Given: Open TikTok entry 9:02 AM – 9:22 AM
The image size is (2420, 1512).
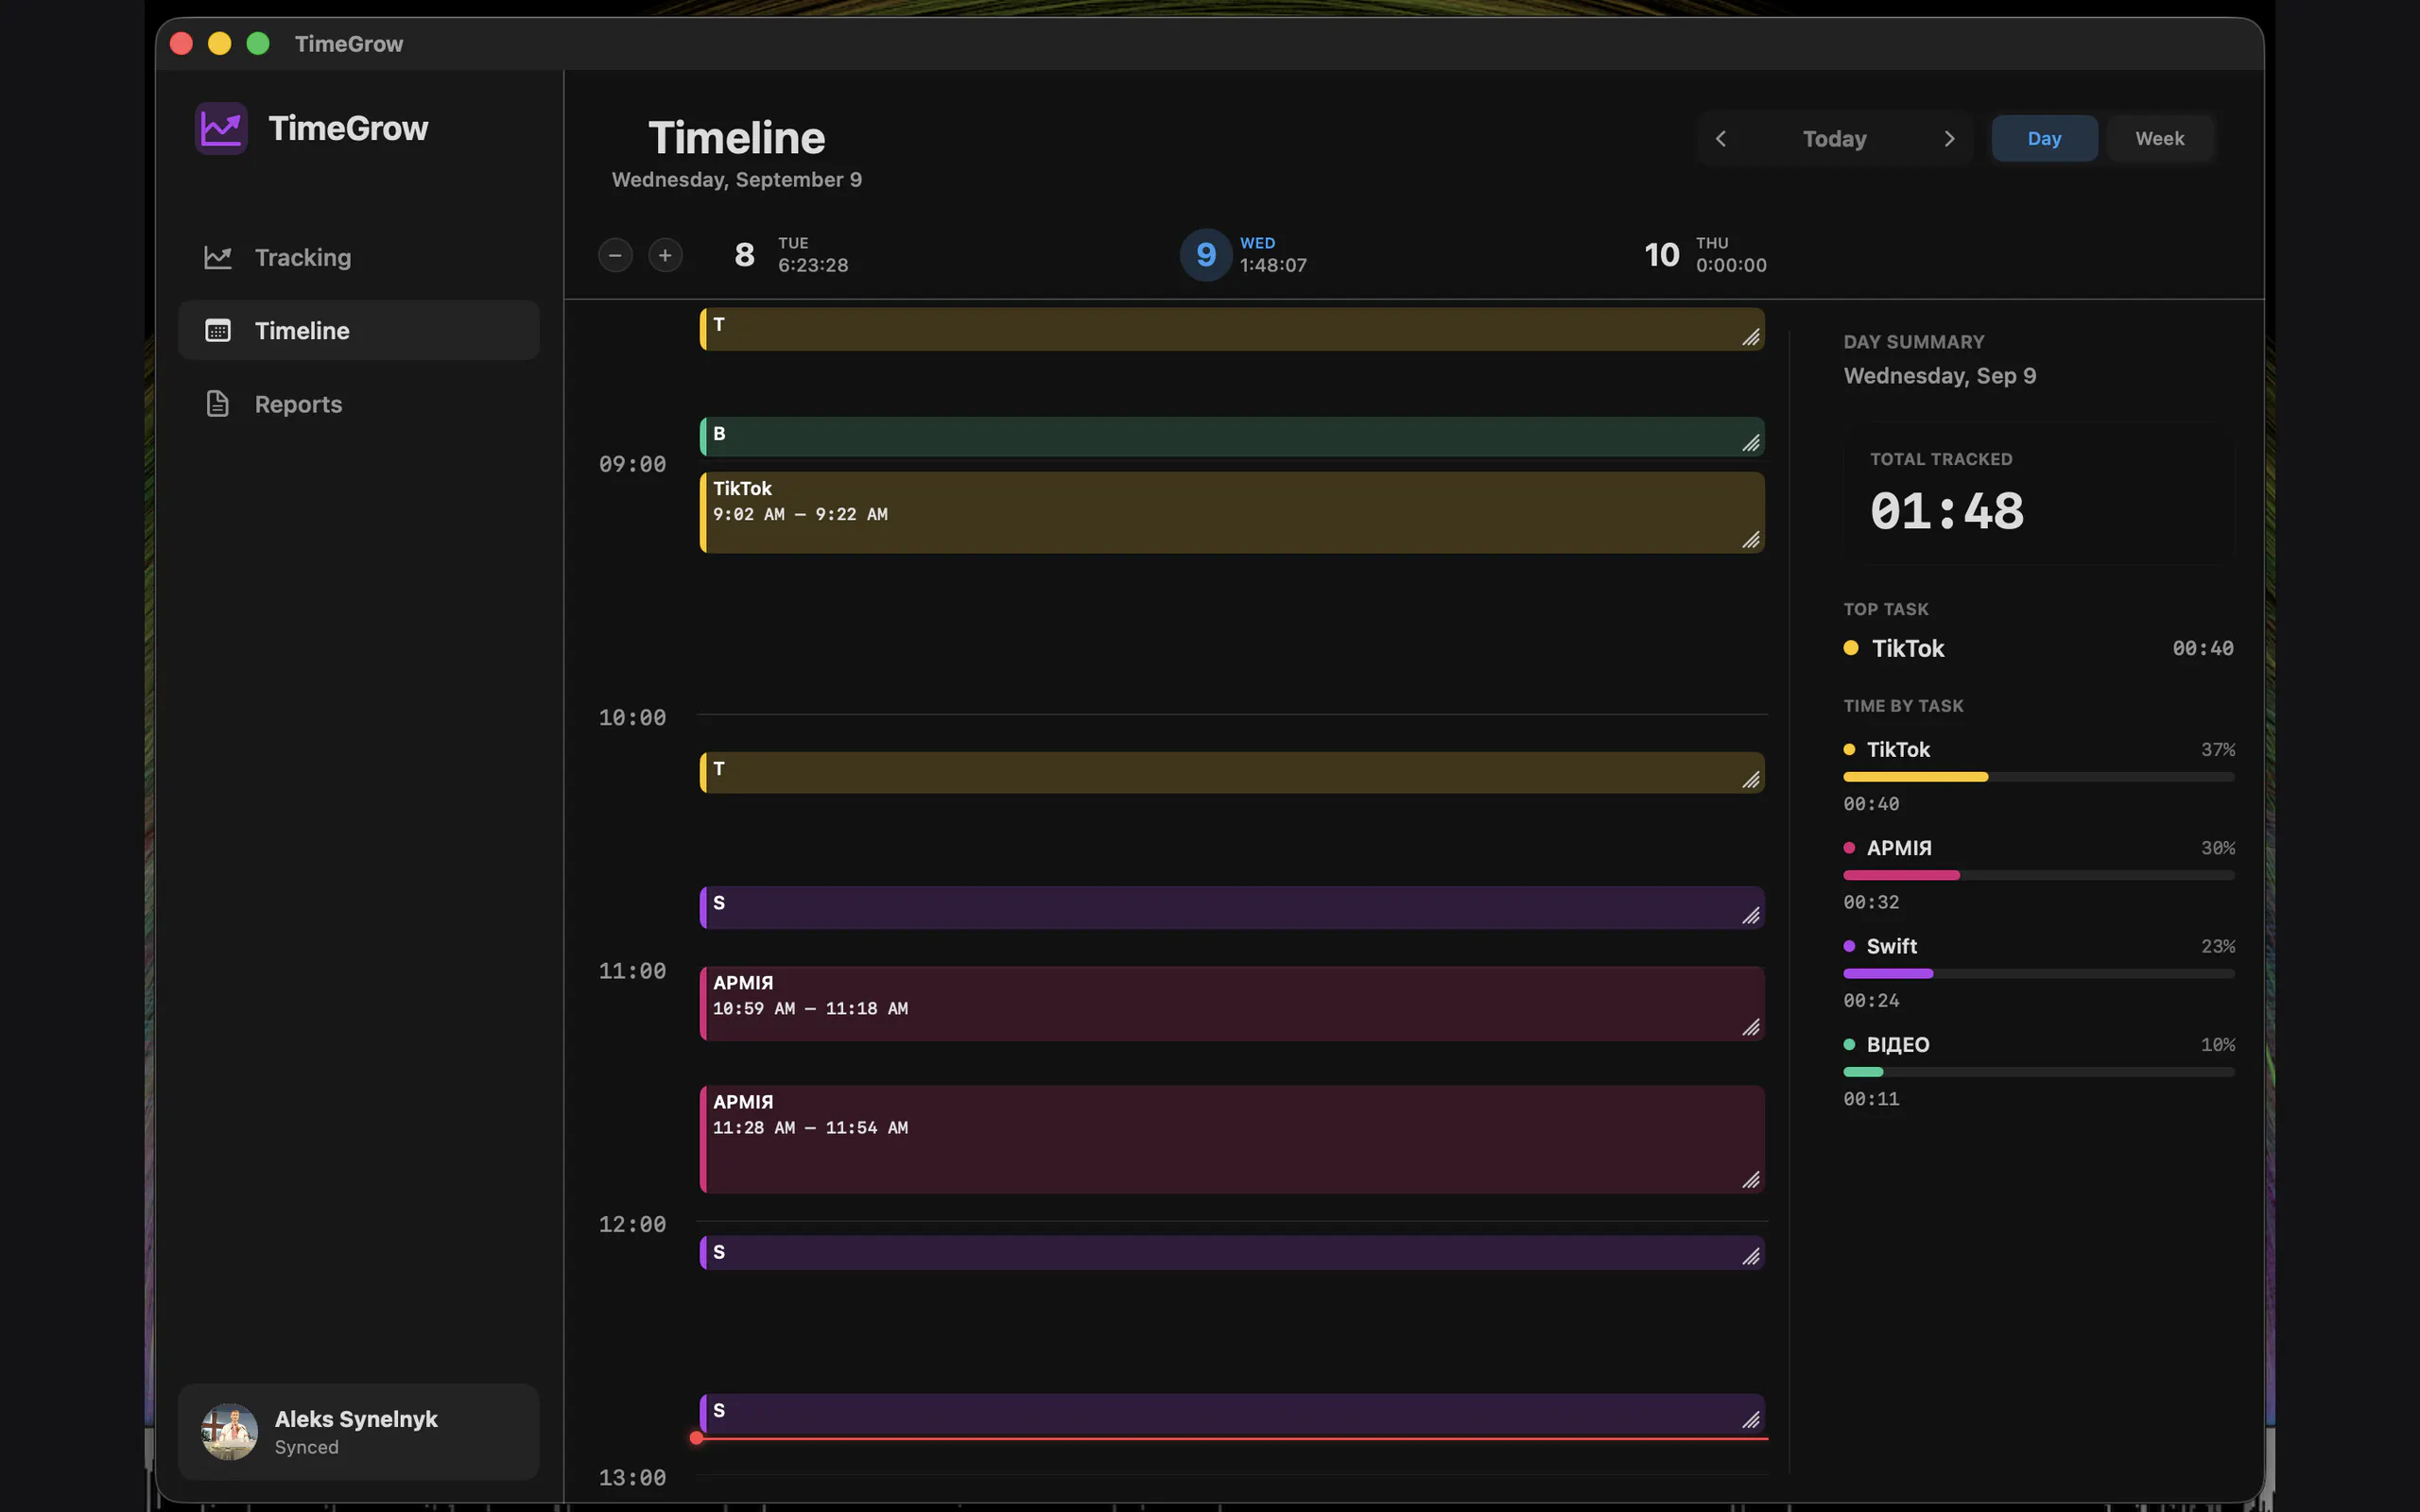Looking at the screenshot, I should pyautogui.click(x=1232, y=512).
